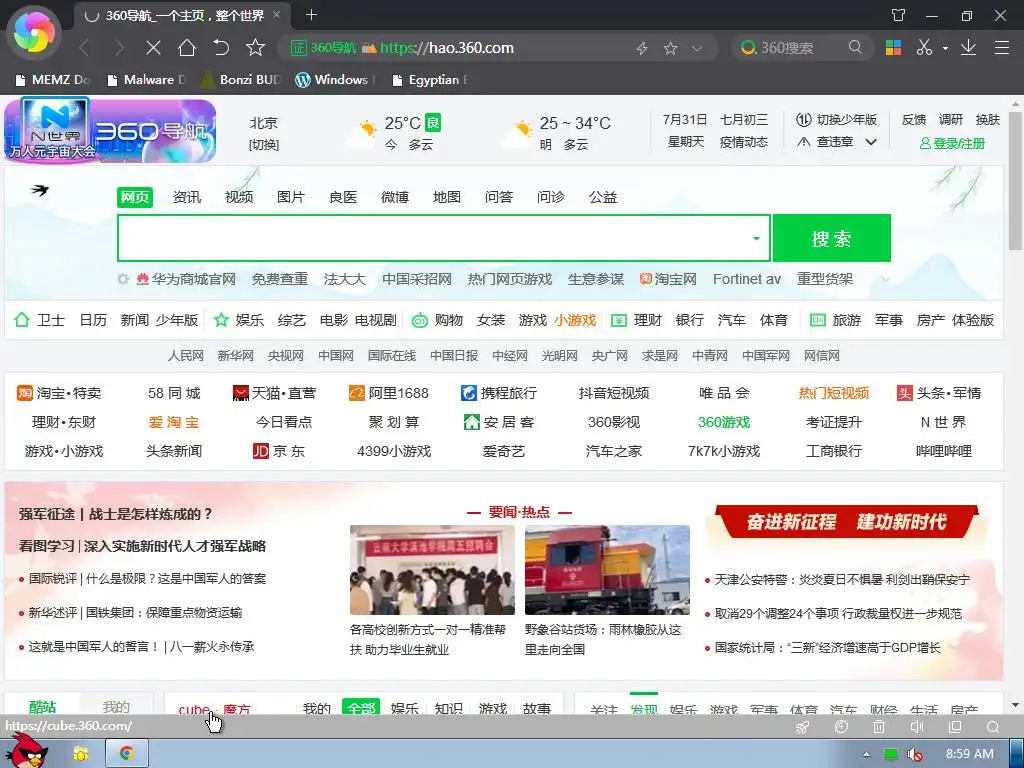
Task: Select the 地图 search tab
Action: coord(447,197)
